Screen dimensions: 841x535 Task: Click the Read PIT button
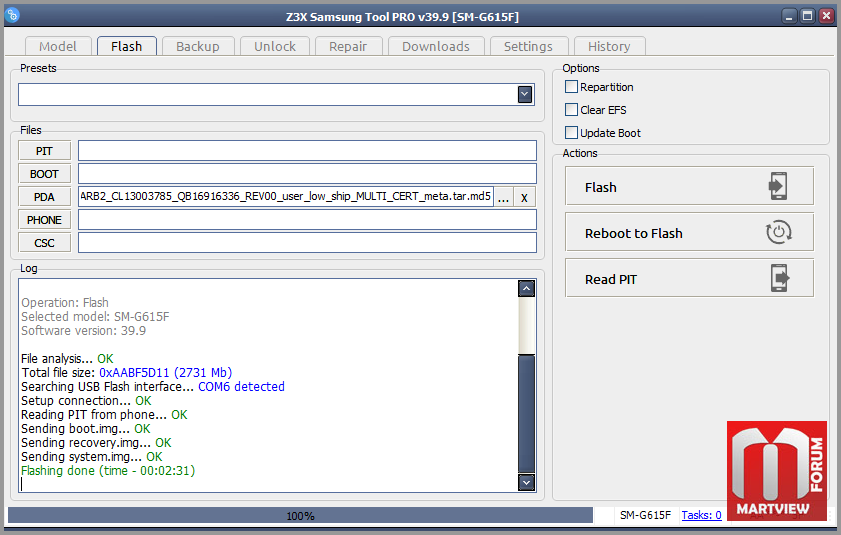[689, 279]
